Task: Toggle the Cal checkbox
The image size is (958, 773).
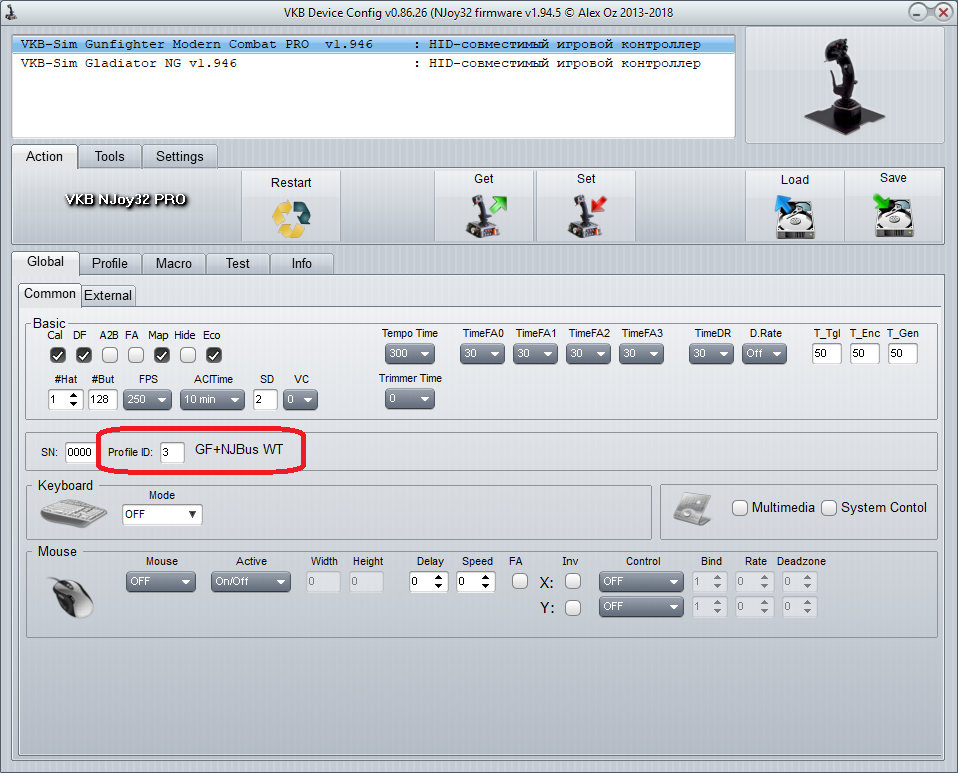Action: point(57,354)
